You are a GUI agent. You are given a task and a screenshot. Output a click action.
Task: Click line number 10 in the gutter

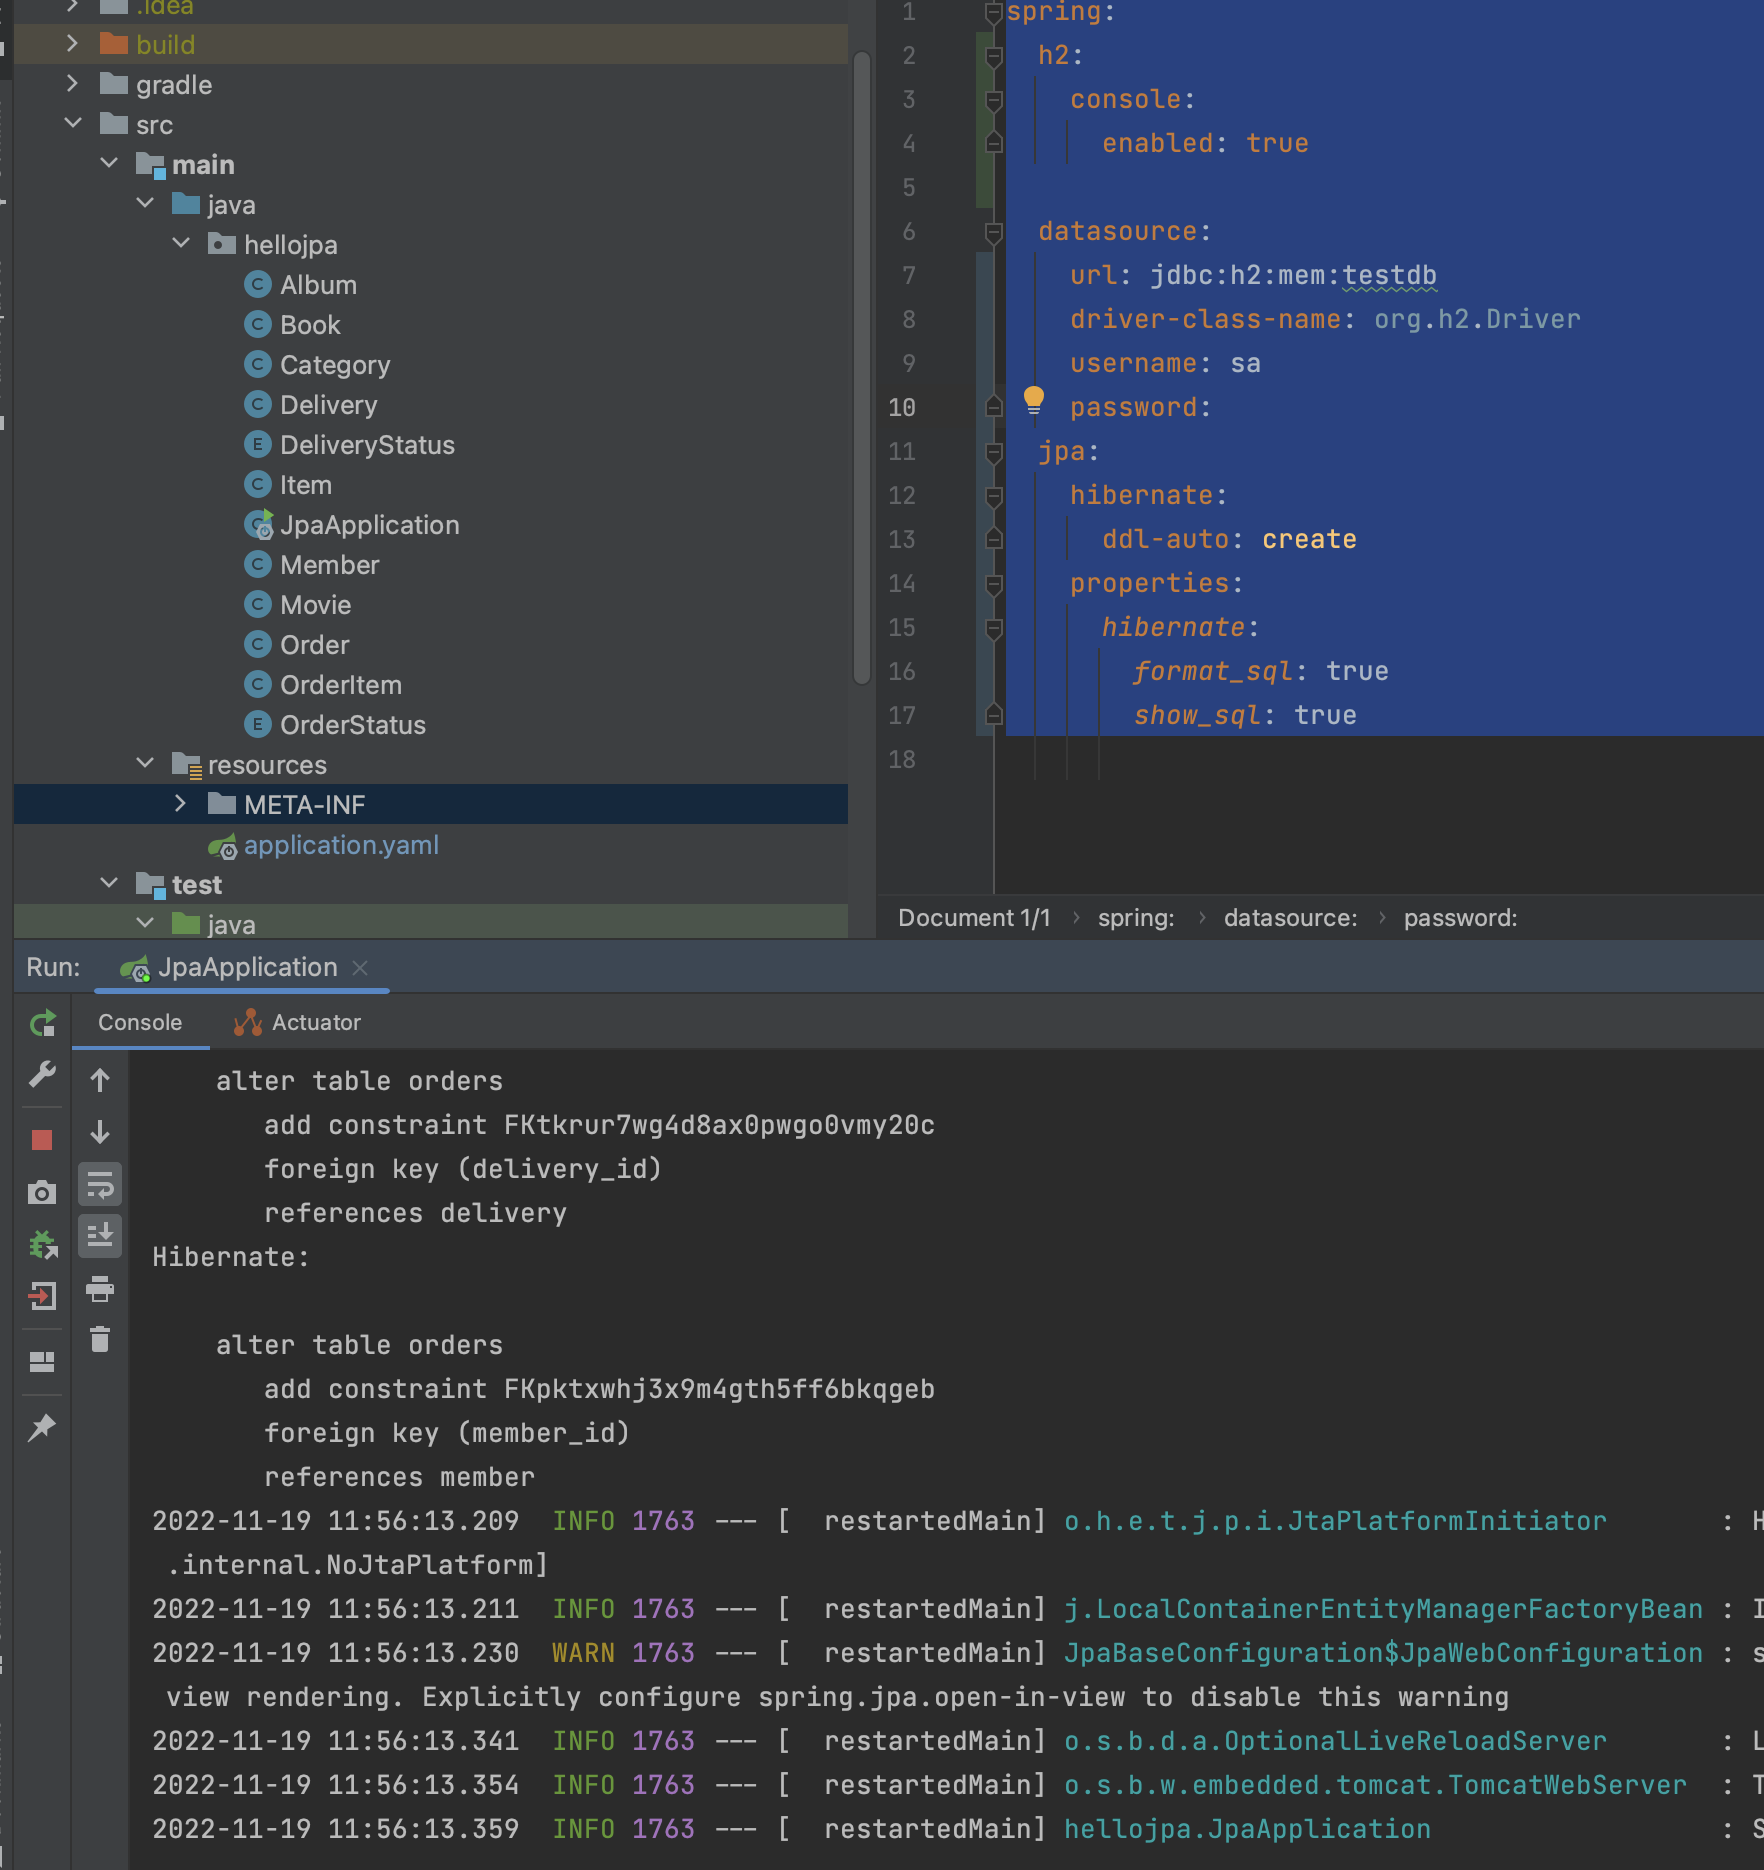click(902, 408)
